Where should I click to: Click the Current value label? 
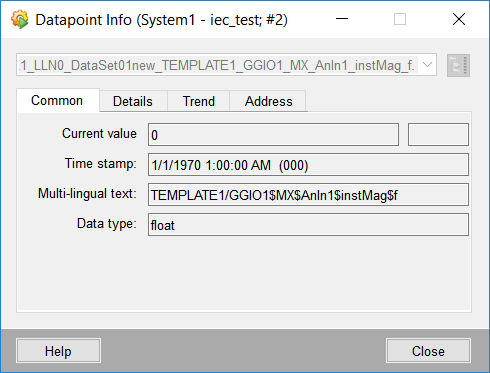[99, 133]
